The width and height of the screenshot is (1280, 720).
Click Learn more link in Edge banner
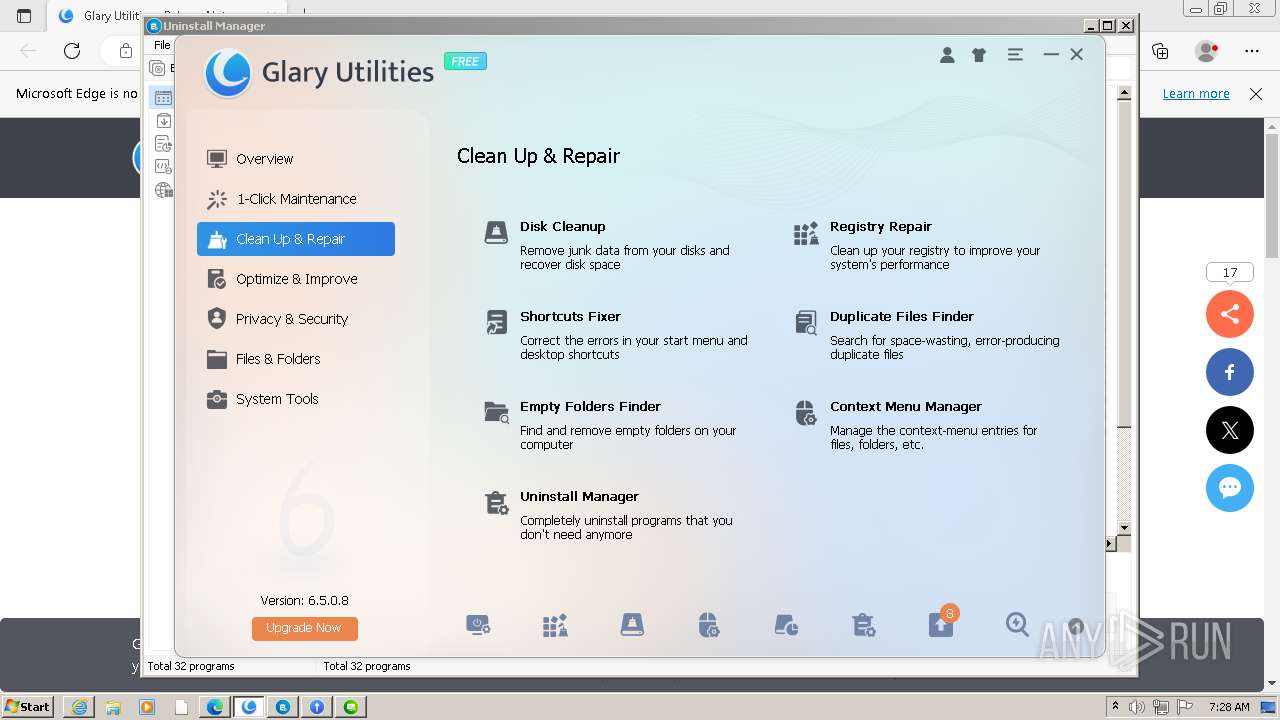[x=1196, y=94]
